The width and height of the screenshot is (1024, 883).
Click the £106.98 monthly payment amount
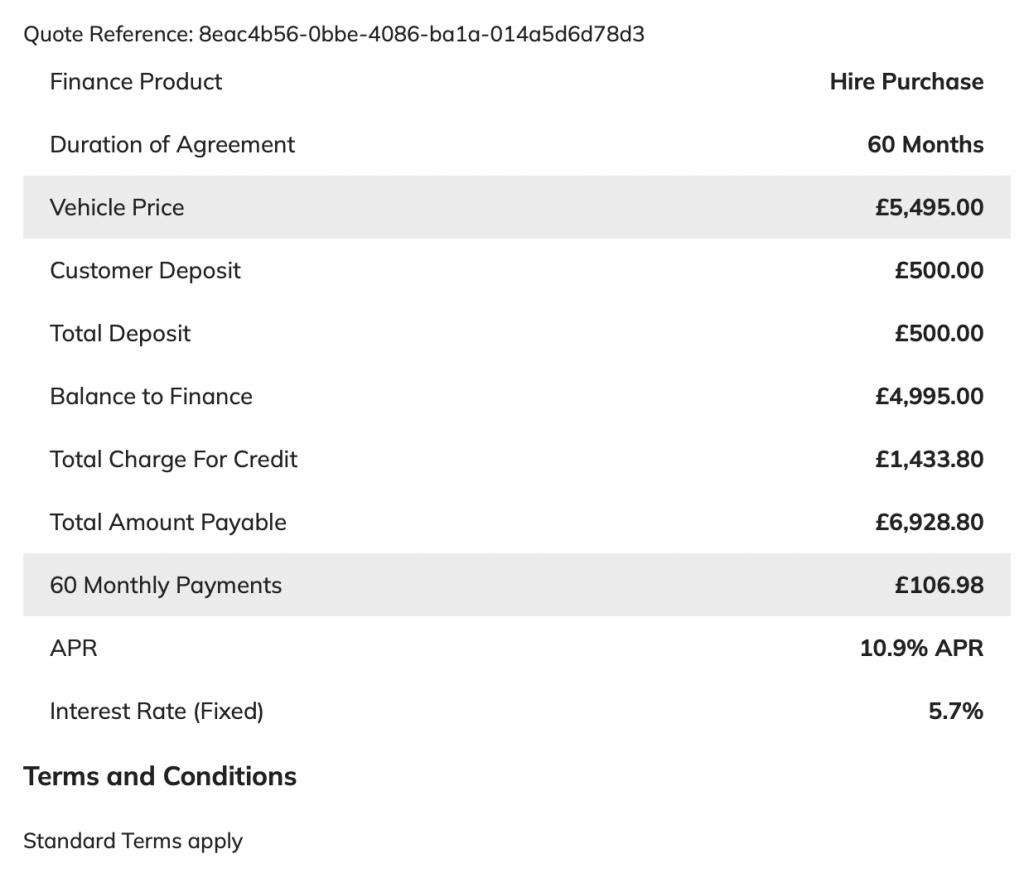click(939, 586)
